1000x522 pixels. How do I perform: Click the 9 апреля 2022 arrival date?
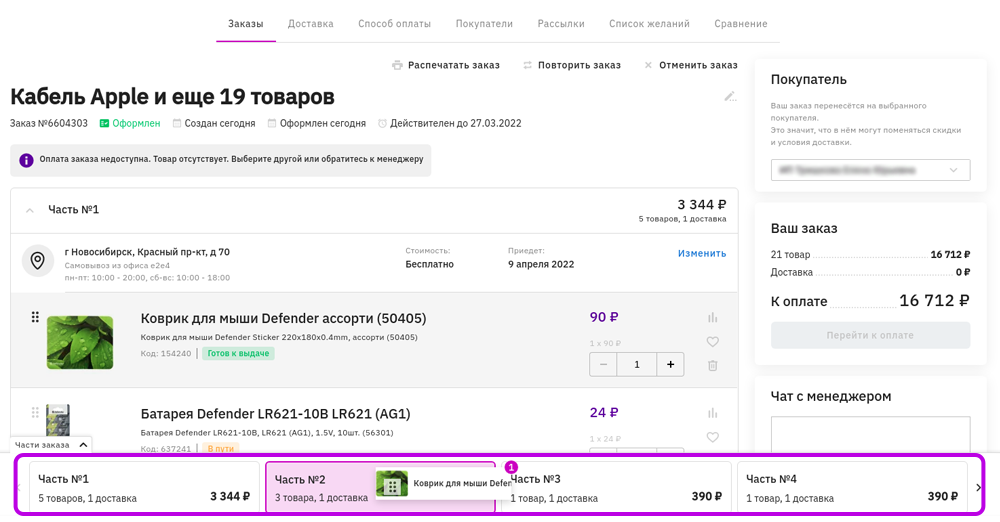coord(541,264)
